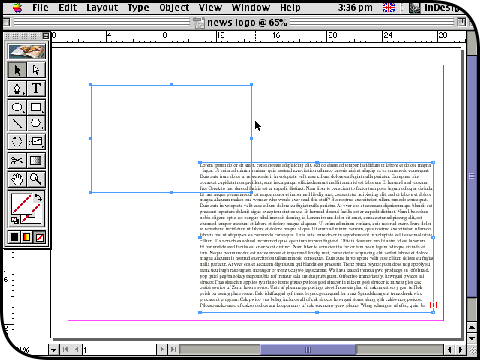The image size is (480, 360).
Task: Click the window resize grip corner
Action: point(472,350)
